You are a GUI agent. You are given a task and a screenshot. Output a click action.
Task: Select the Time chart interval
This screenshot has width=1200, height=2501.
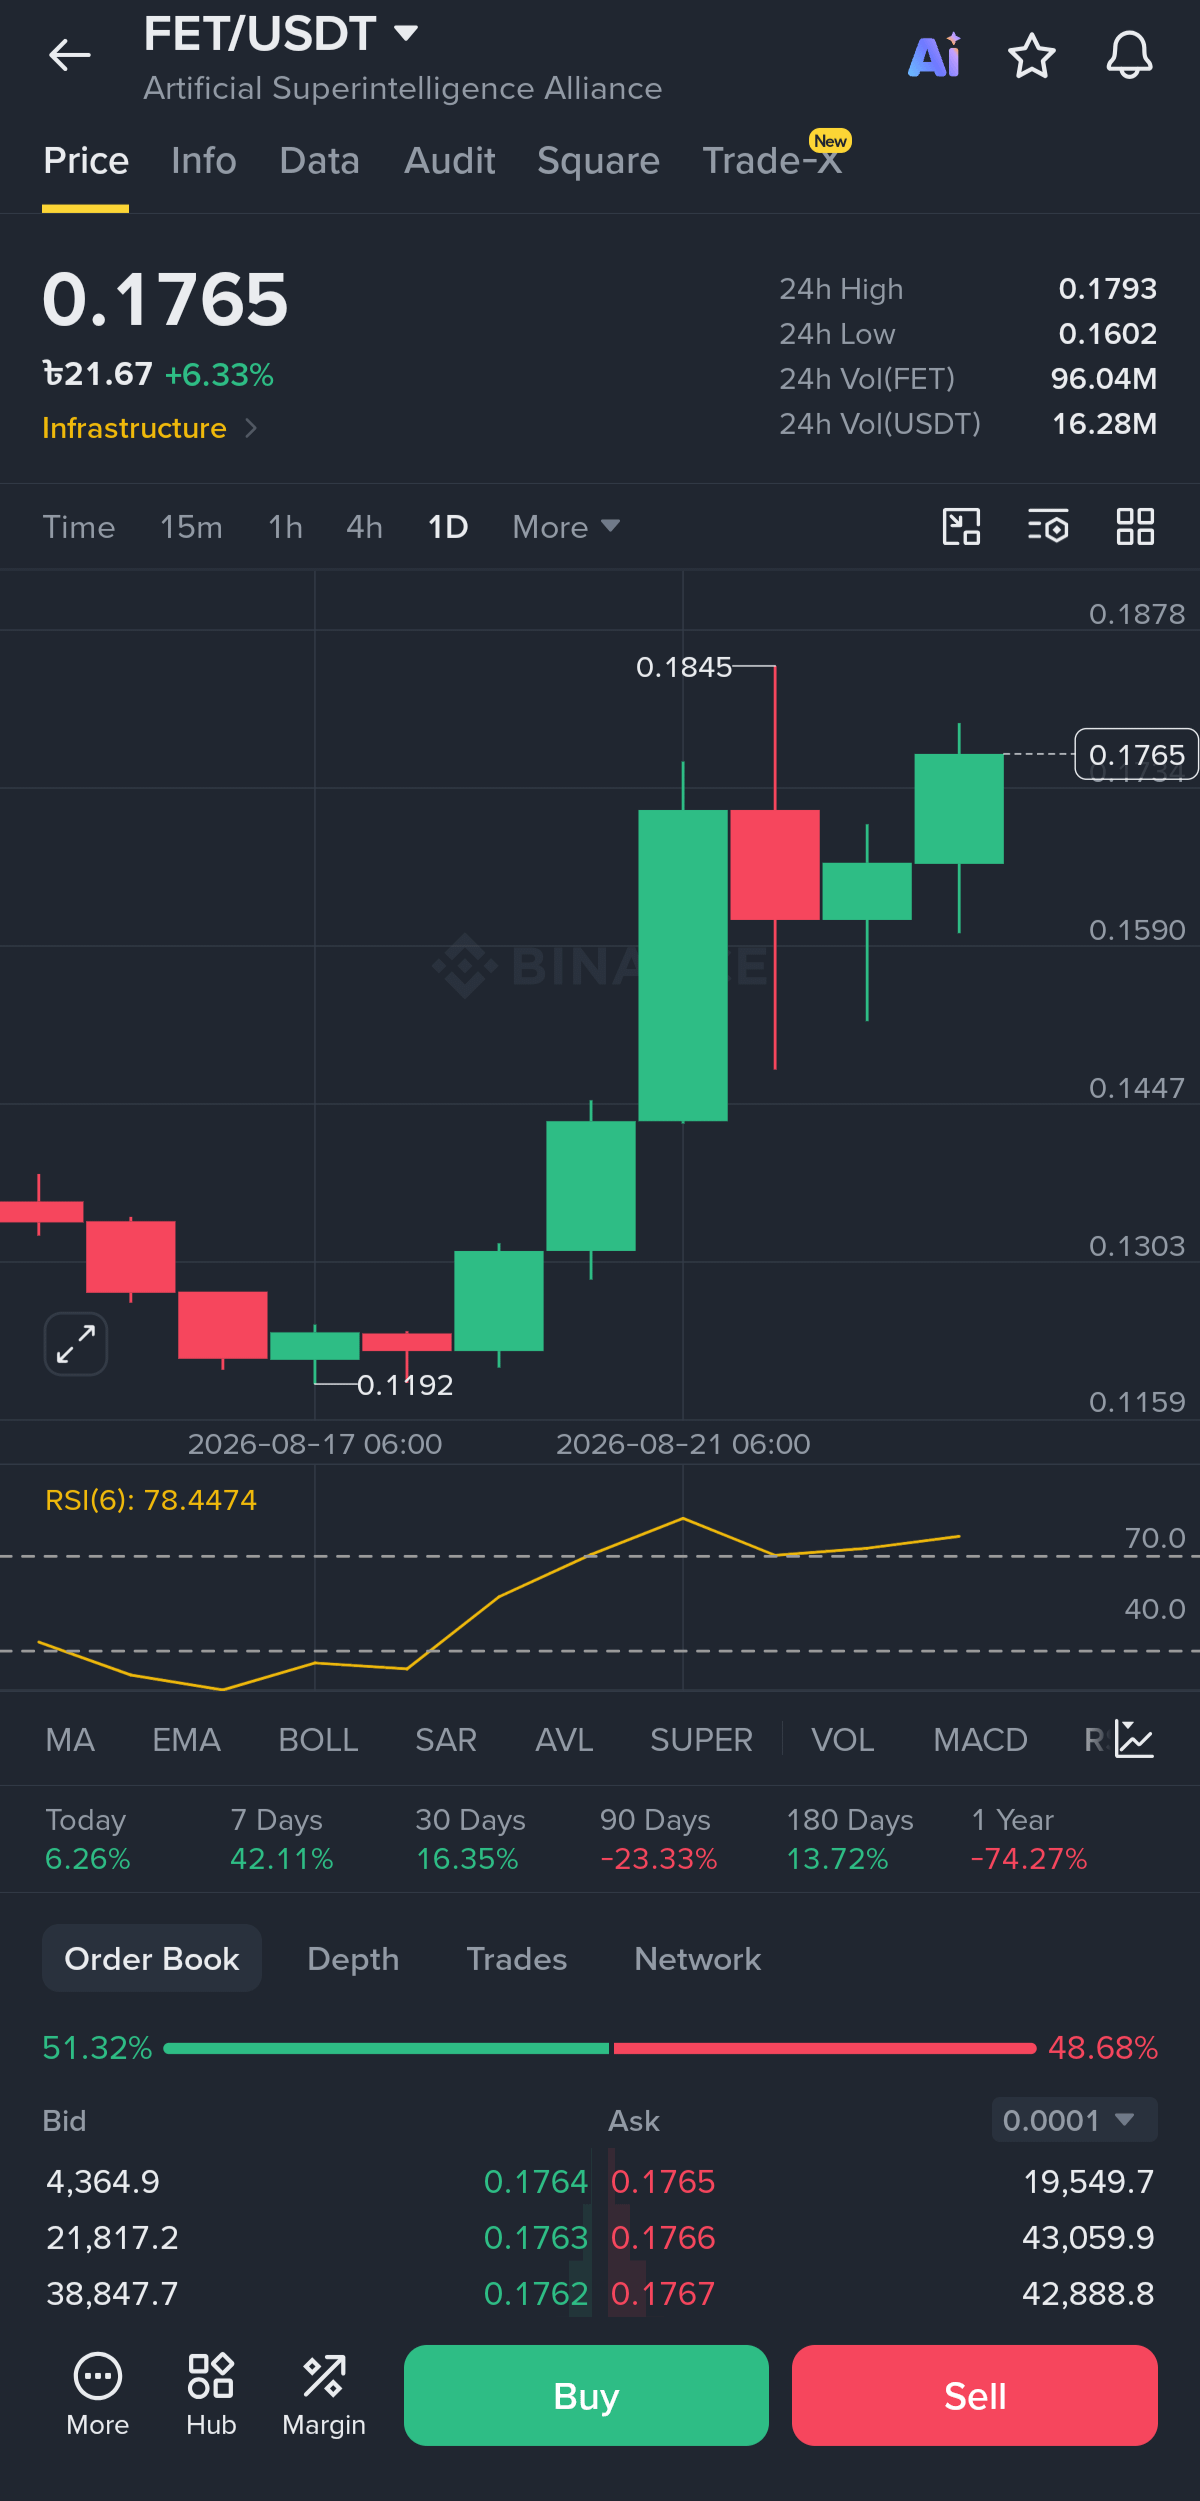[x=79, y=527]
